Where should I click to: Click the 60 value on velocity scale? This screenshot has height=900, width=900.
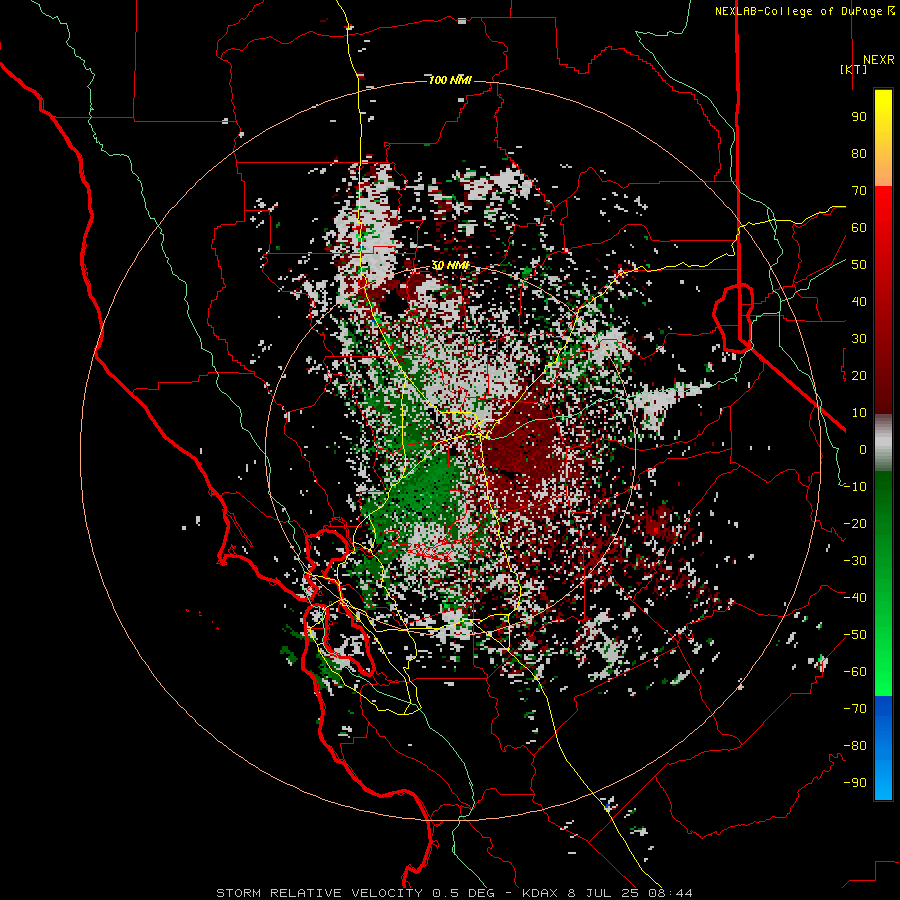point(859,228)
